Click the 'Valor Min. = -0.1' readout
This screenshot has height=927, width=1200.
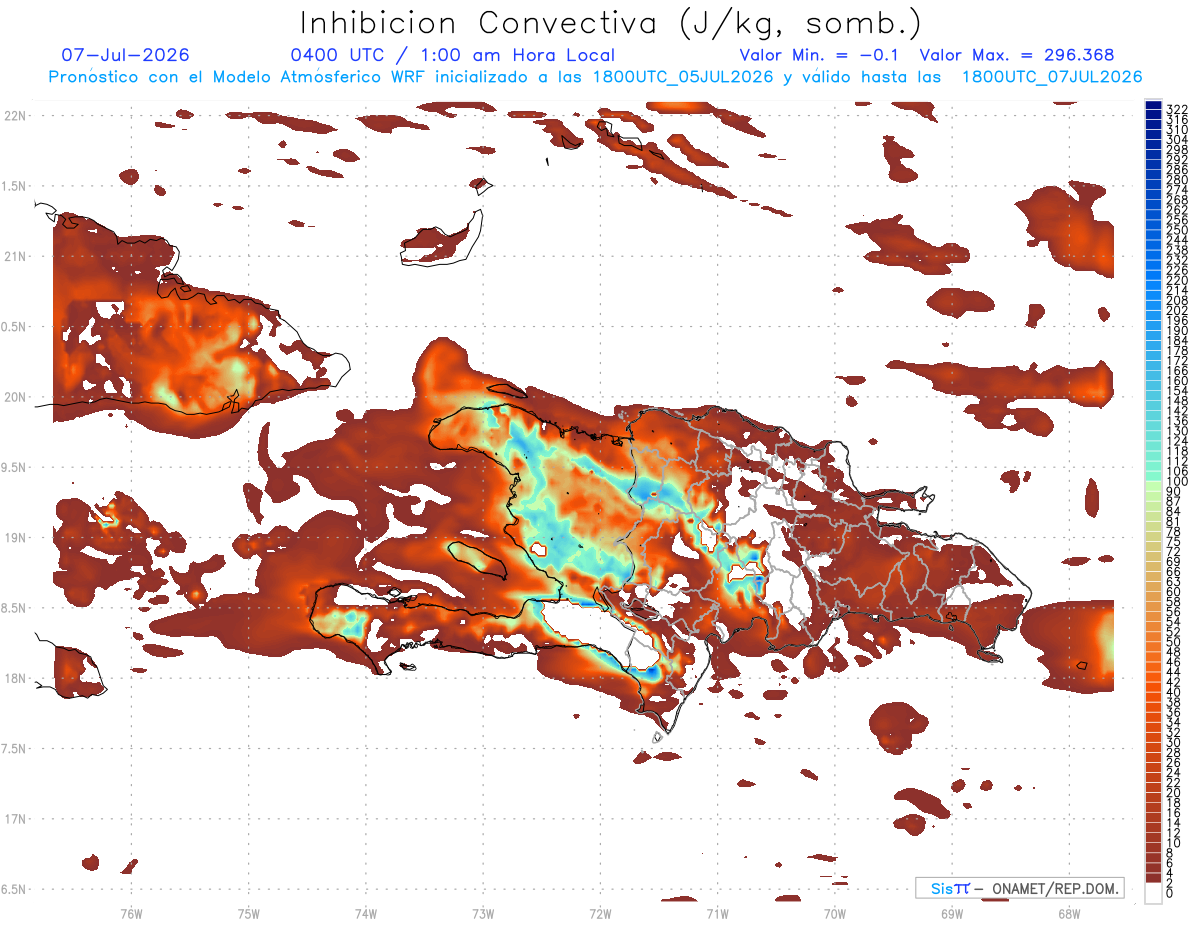(x=819, y=55)
